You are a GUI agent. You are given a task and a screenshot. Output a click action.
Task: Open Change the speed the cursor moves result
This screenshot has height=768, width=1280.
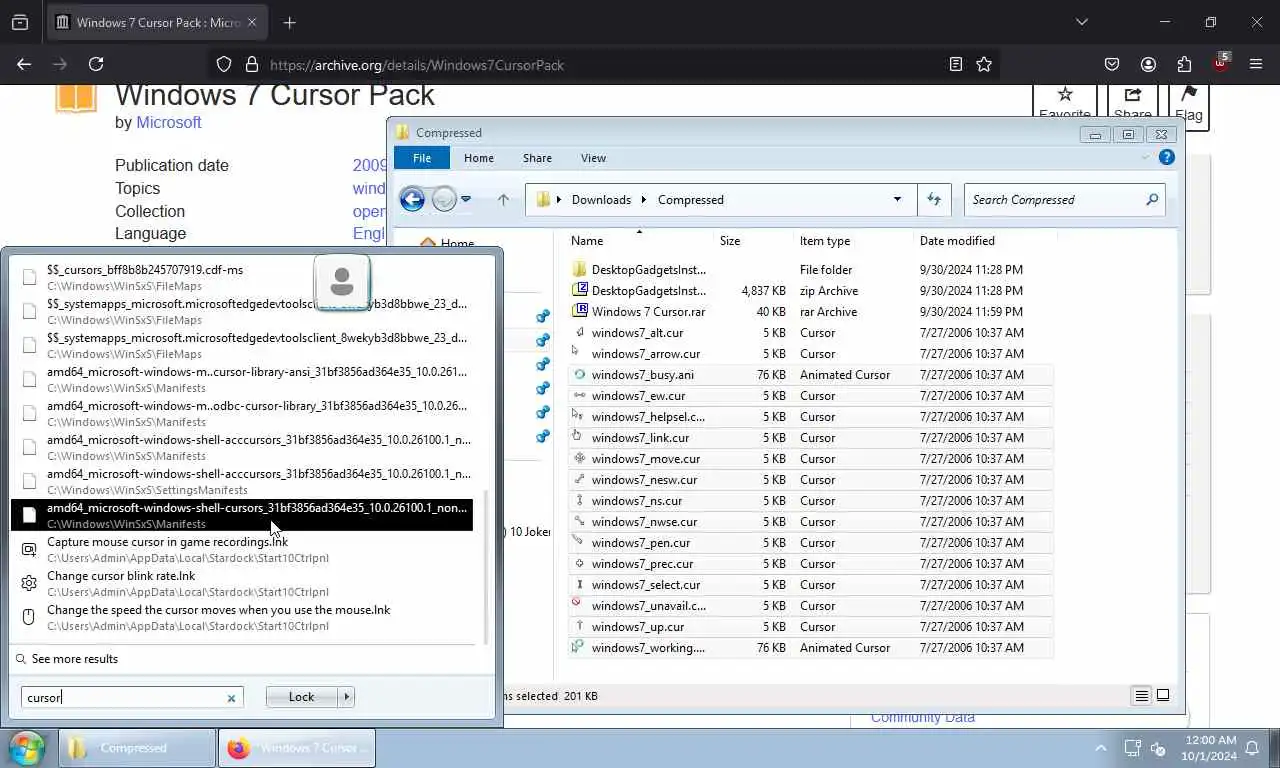tap(240, 617)
